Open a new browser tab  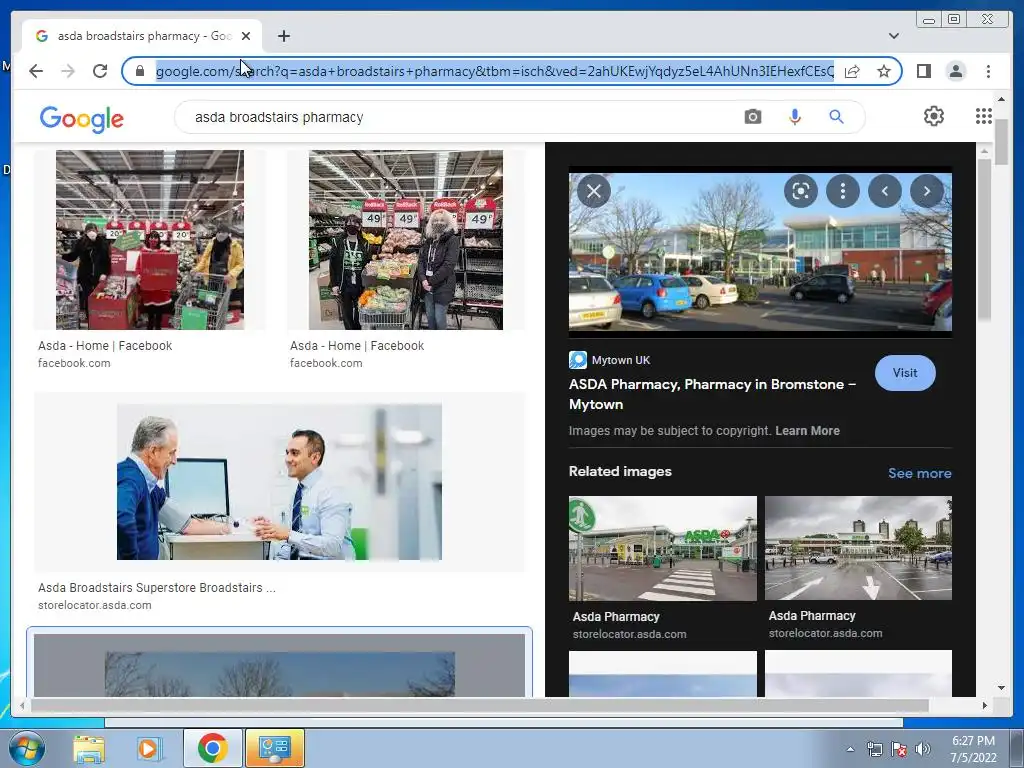283,36
